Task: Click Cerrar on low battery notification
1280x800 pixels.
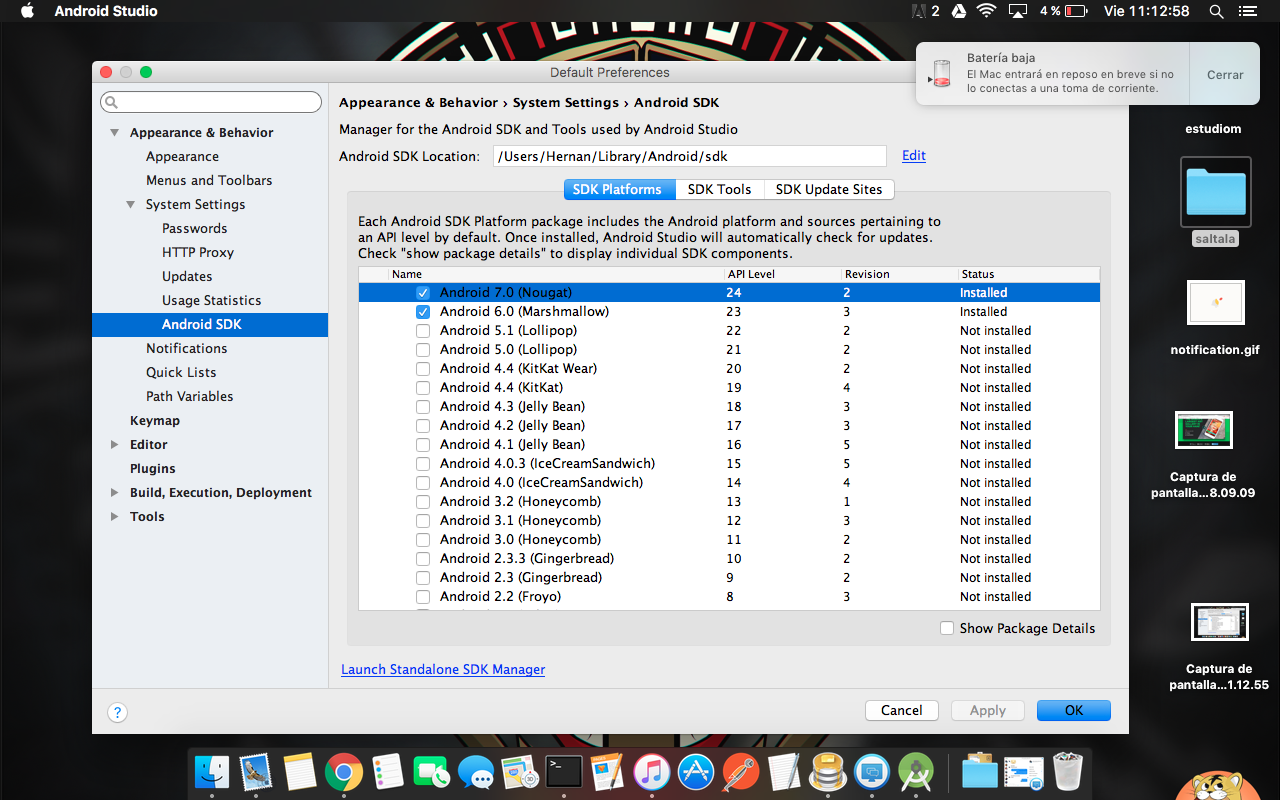Action: 1225,74
